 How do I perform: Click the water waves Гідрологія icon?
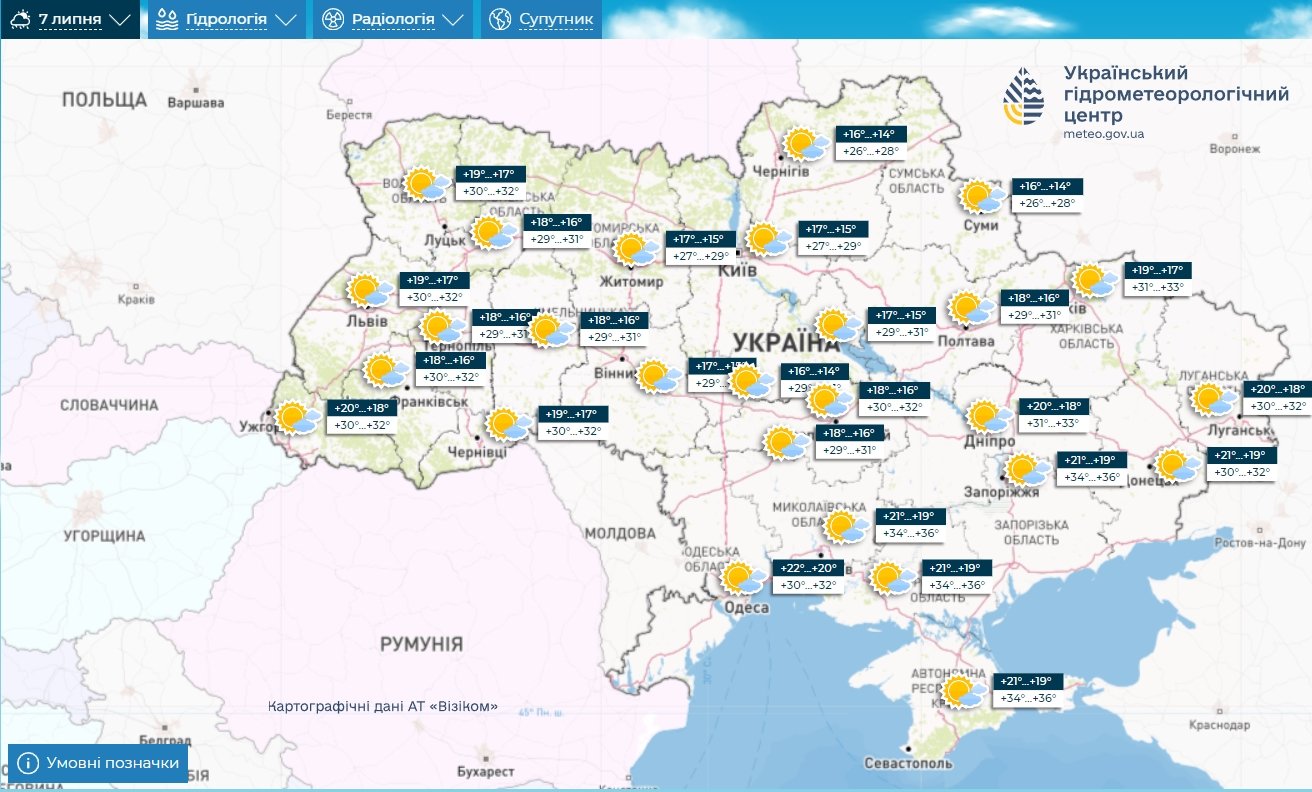point(167,19)
